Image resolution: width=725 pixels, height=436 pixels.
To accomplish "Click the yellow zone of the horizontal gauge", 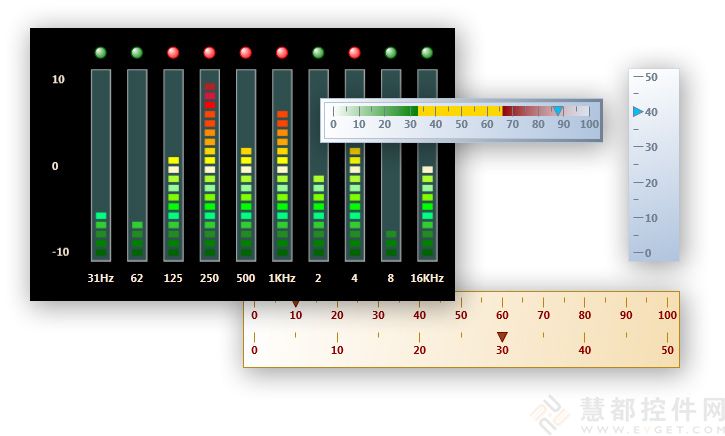I will tap(459, 110).
